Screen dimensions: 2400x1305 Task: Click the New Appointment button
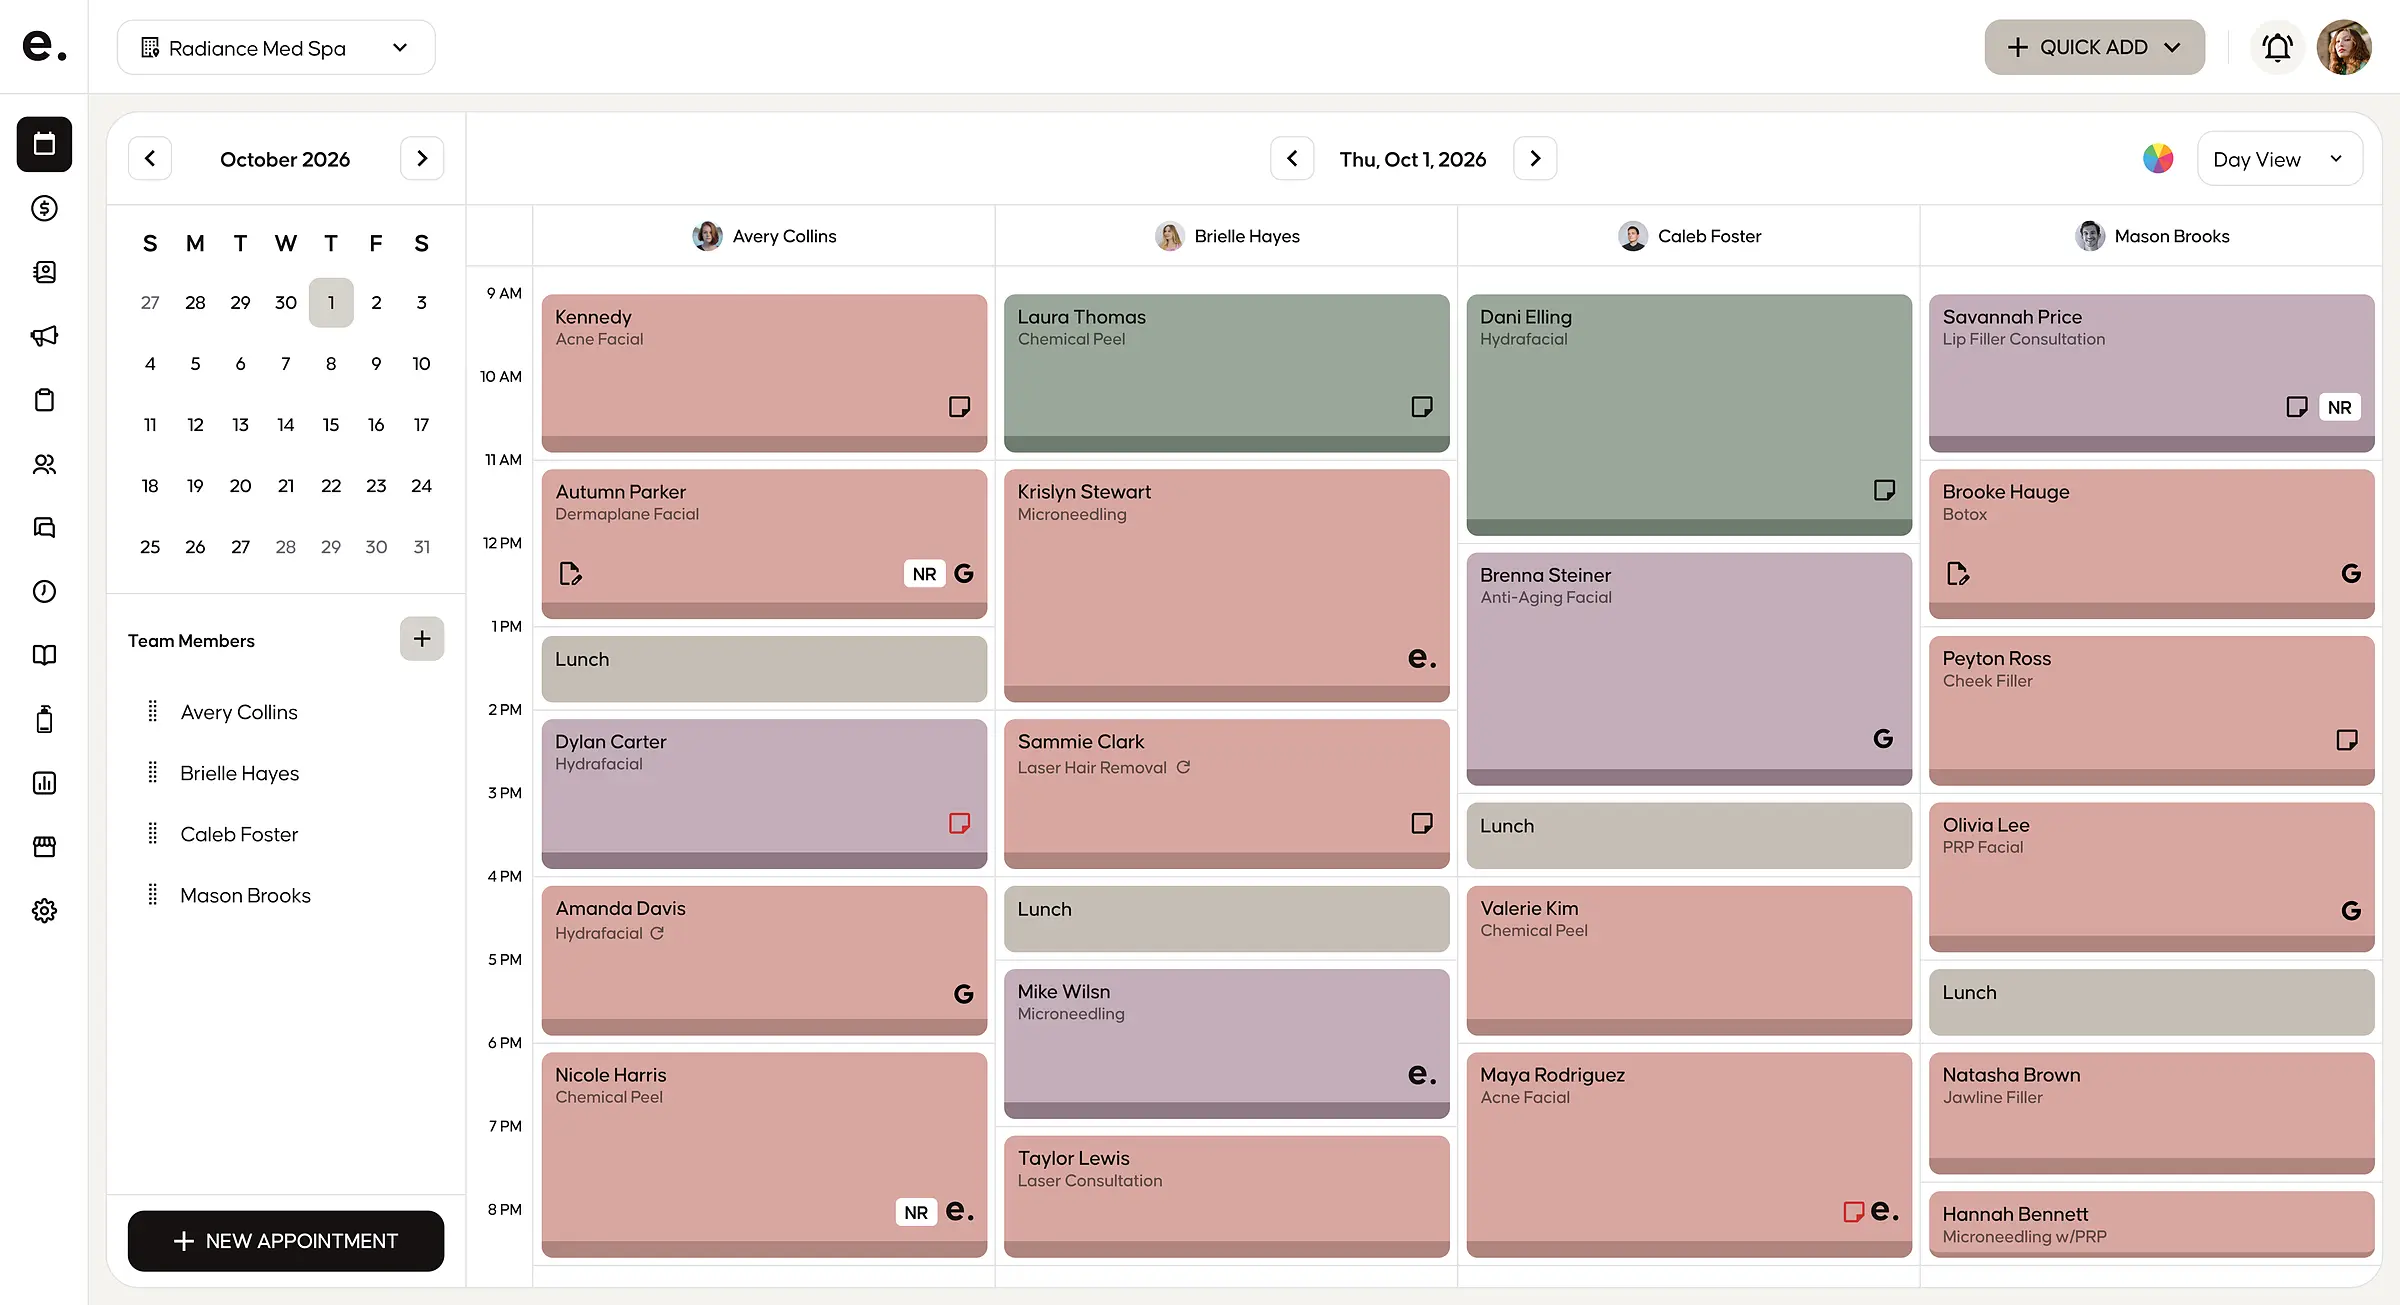click(x=286, y=1241)
